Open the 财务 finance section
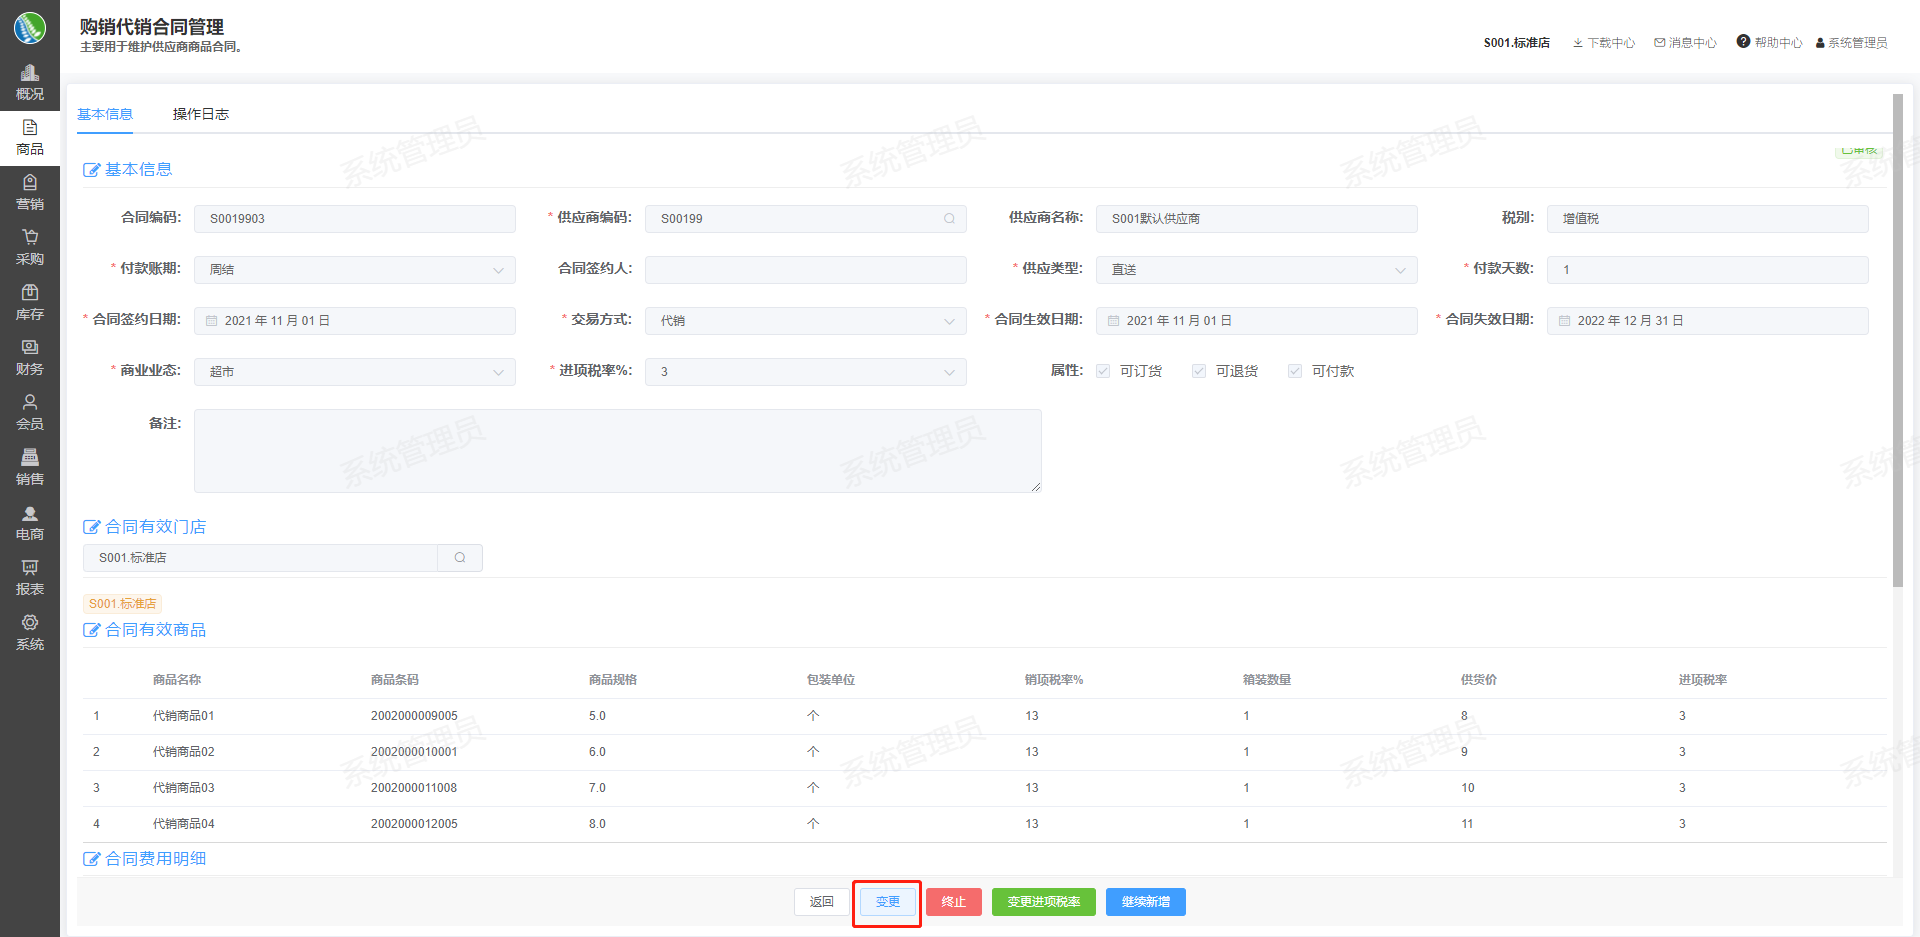 tap(30, 358)
